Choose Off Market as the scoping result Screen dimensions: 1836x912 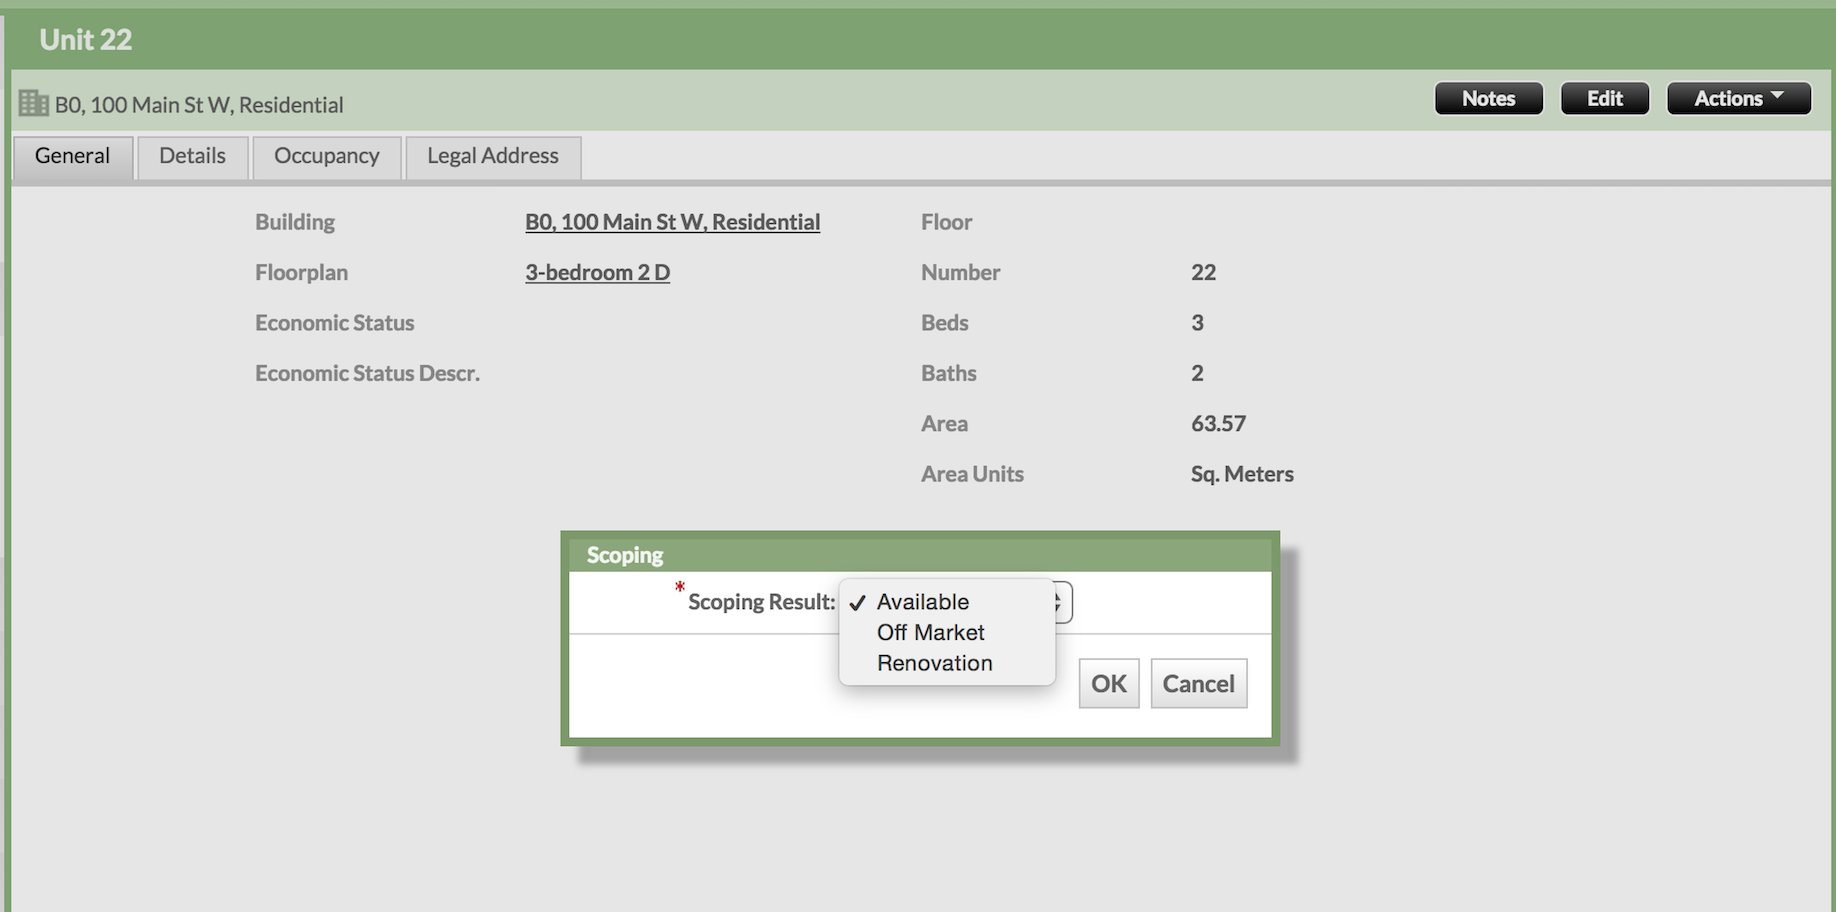[930, 633]
